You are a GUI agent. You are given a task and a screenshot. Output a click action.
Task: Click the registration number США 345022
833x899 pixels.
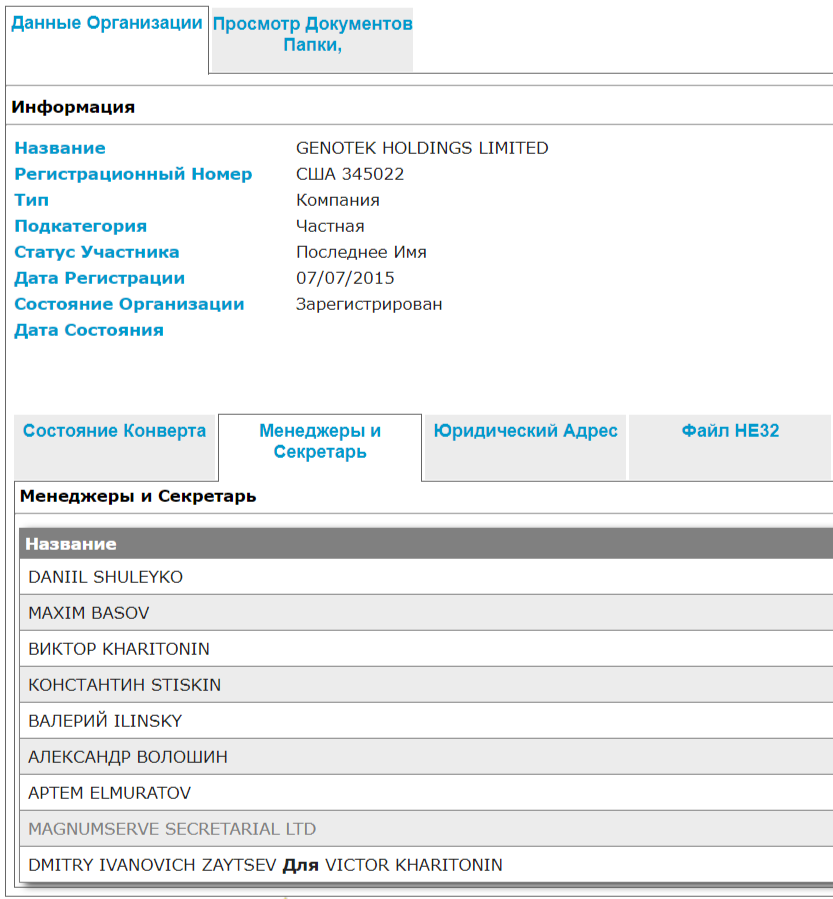click(x=350, y=174)
